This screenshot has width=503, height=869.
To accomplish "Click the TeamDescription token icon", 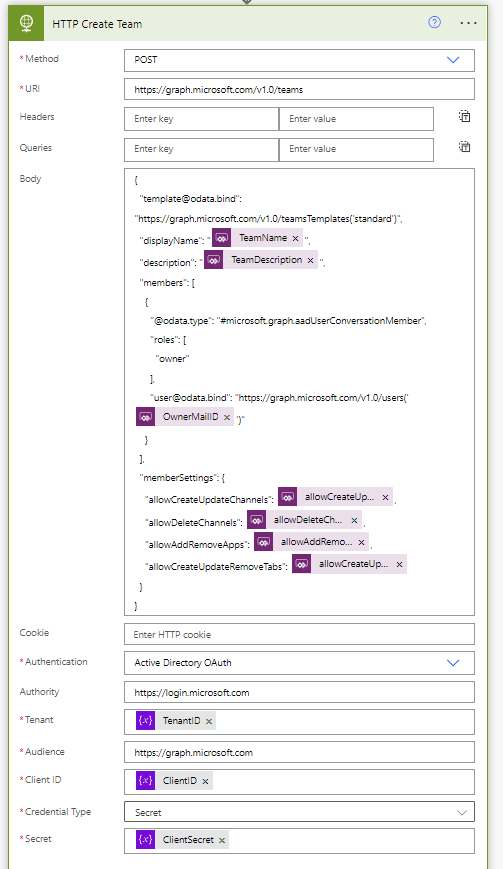I will (214, 260).
